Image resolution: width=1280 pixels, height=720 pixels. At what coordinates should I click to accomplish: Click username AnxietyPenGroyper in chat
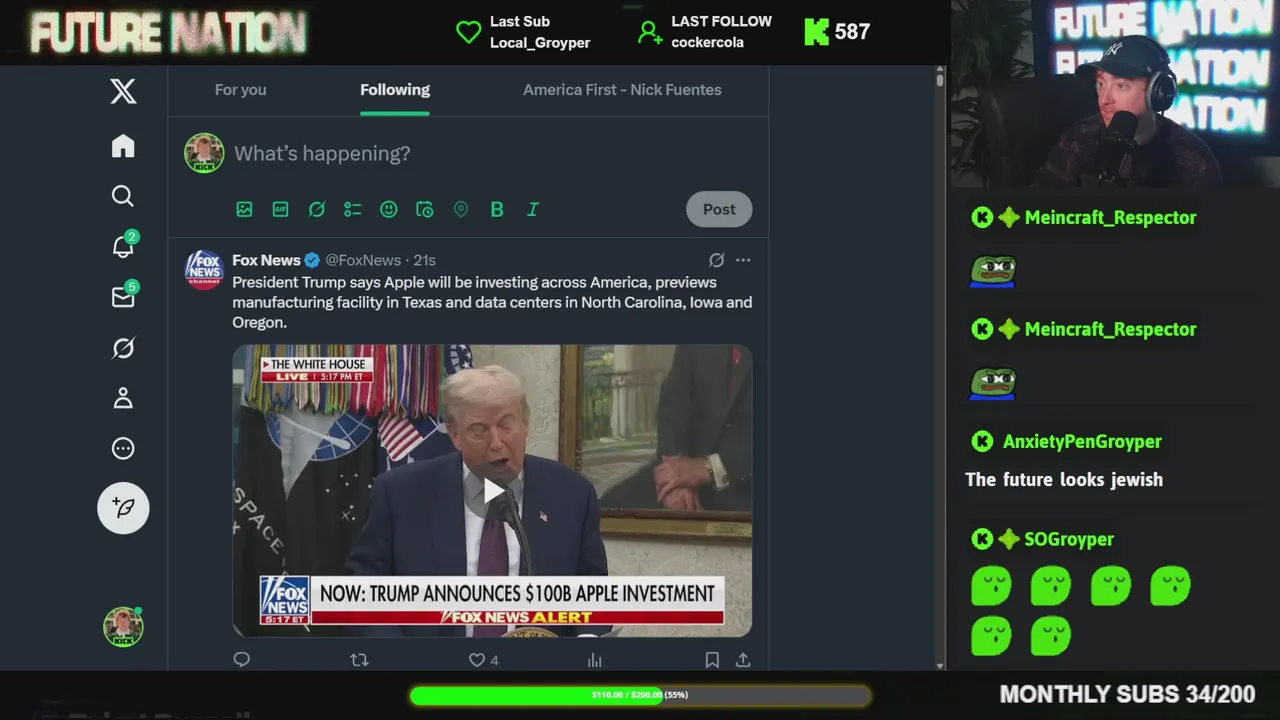[x=1082, y=441]
